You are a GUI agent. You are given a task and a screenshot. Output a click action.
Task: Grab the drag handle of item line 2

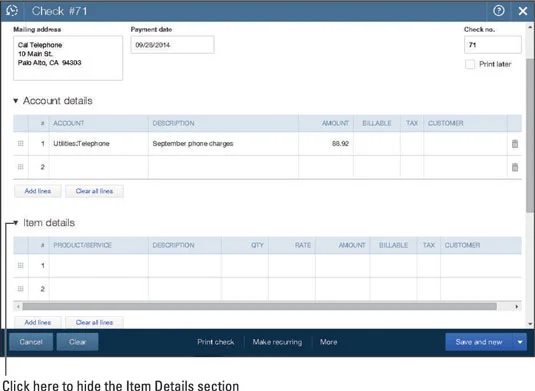[x=20, y=289]
